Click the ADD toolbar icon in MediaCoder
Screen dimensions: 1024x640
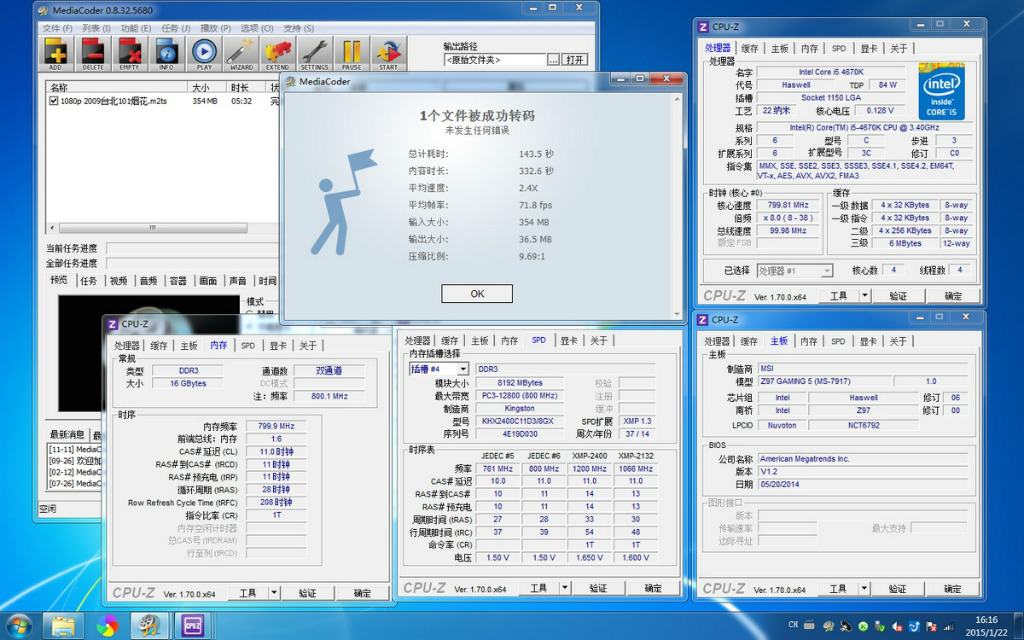[56, 54]
